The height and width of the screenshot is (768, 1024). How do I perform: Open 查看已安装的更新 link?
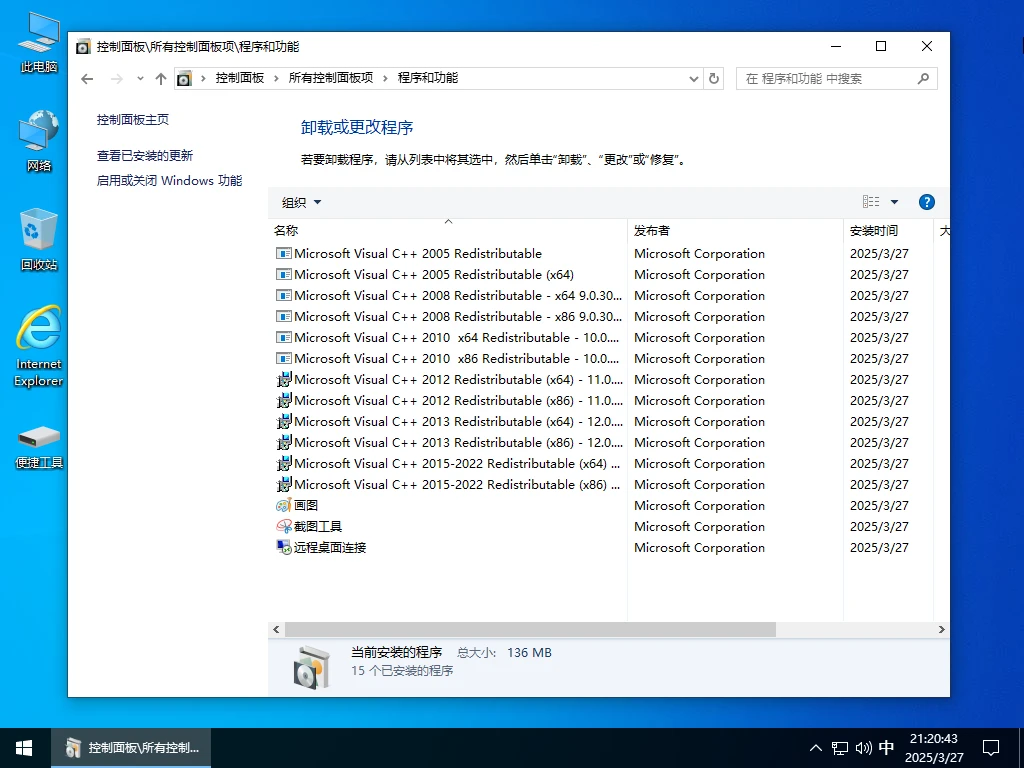[145, 157]
